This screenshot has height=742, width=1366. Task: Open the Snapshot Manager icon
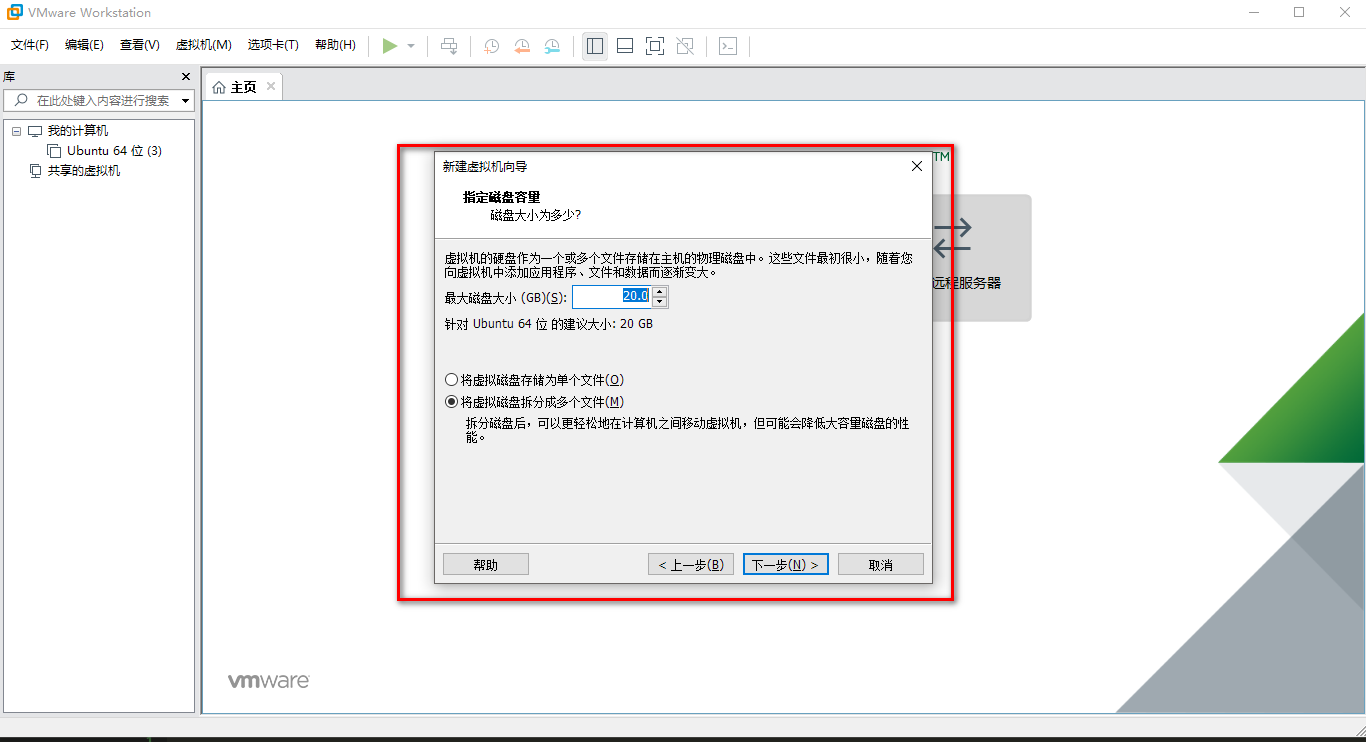tap(552, 46)
